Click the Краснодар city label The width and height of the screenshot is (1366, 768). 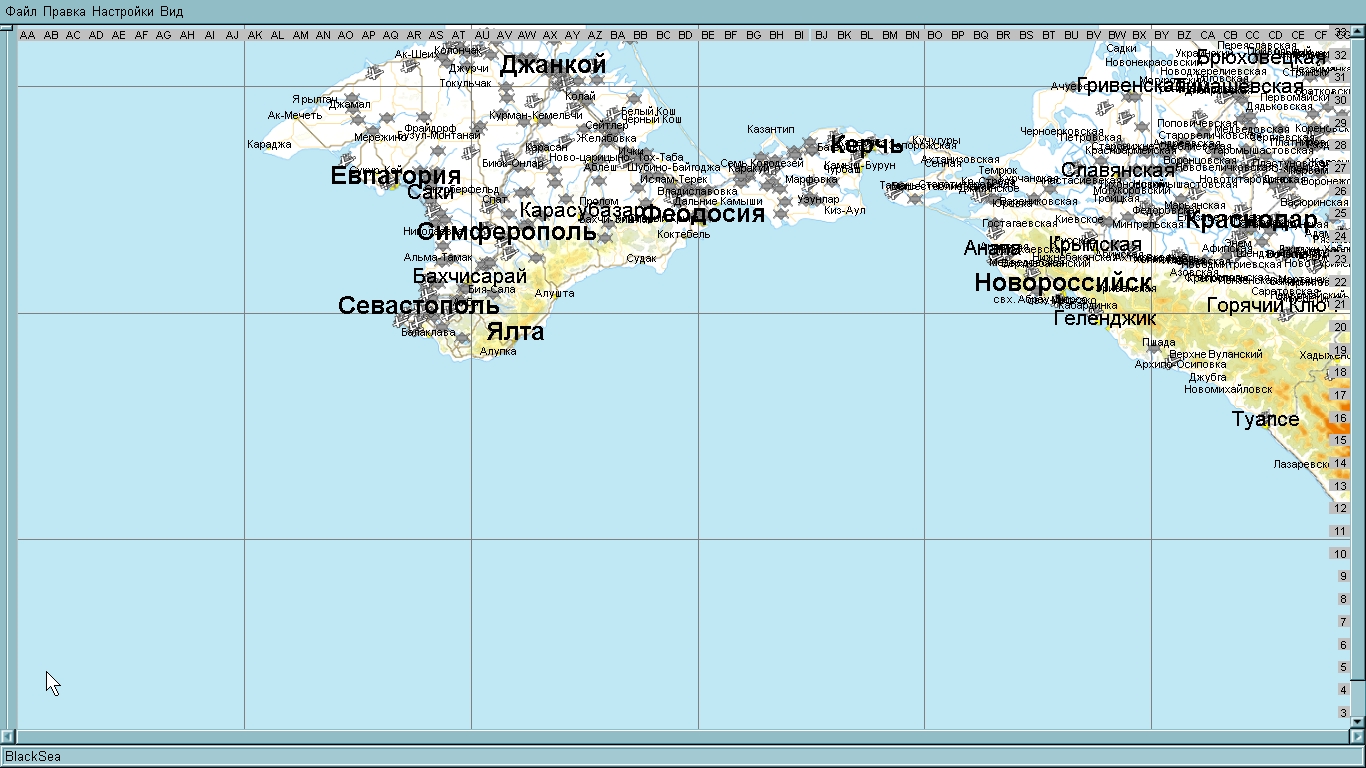pyautogui.click(x=1252, y=220)
